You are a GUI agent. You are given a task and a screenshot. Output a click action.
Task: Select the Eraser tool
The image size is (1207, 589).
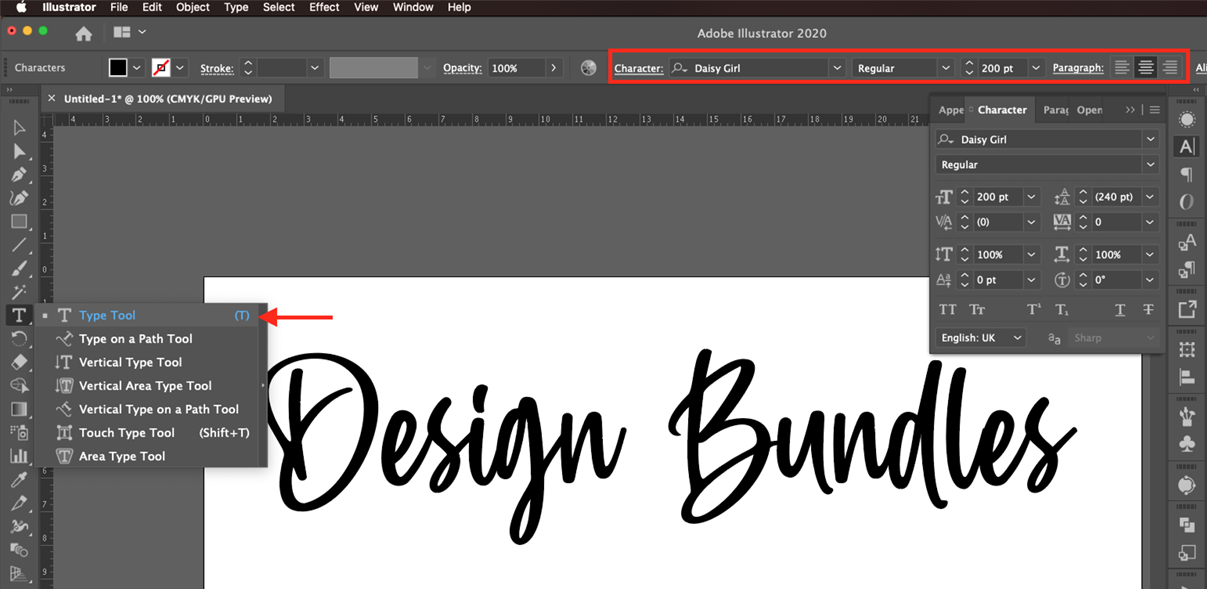click(19, 362)
